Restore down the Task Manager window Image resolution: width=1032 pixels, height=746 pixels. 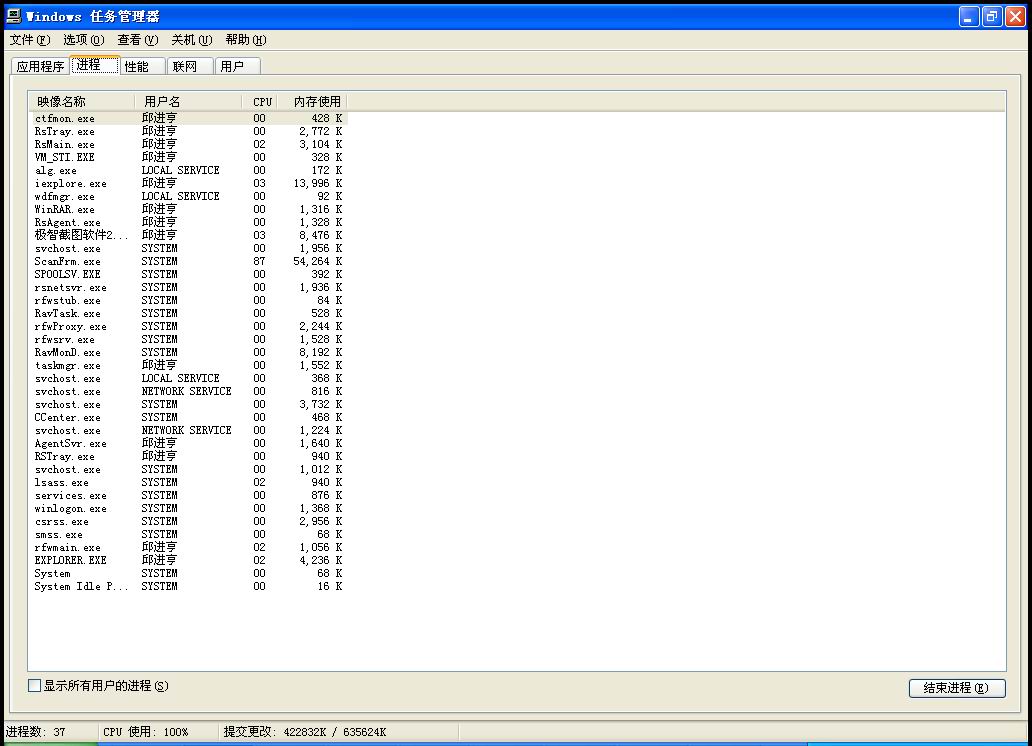click(x=992, y=16)
